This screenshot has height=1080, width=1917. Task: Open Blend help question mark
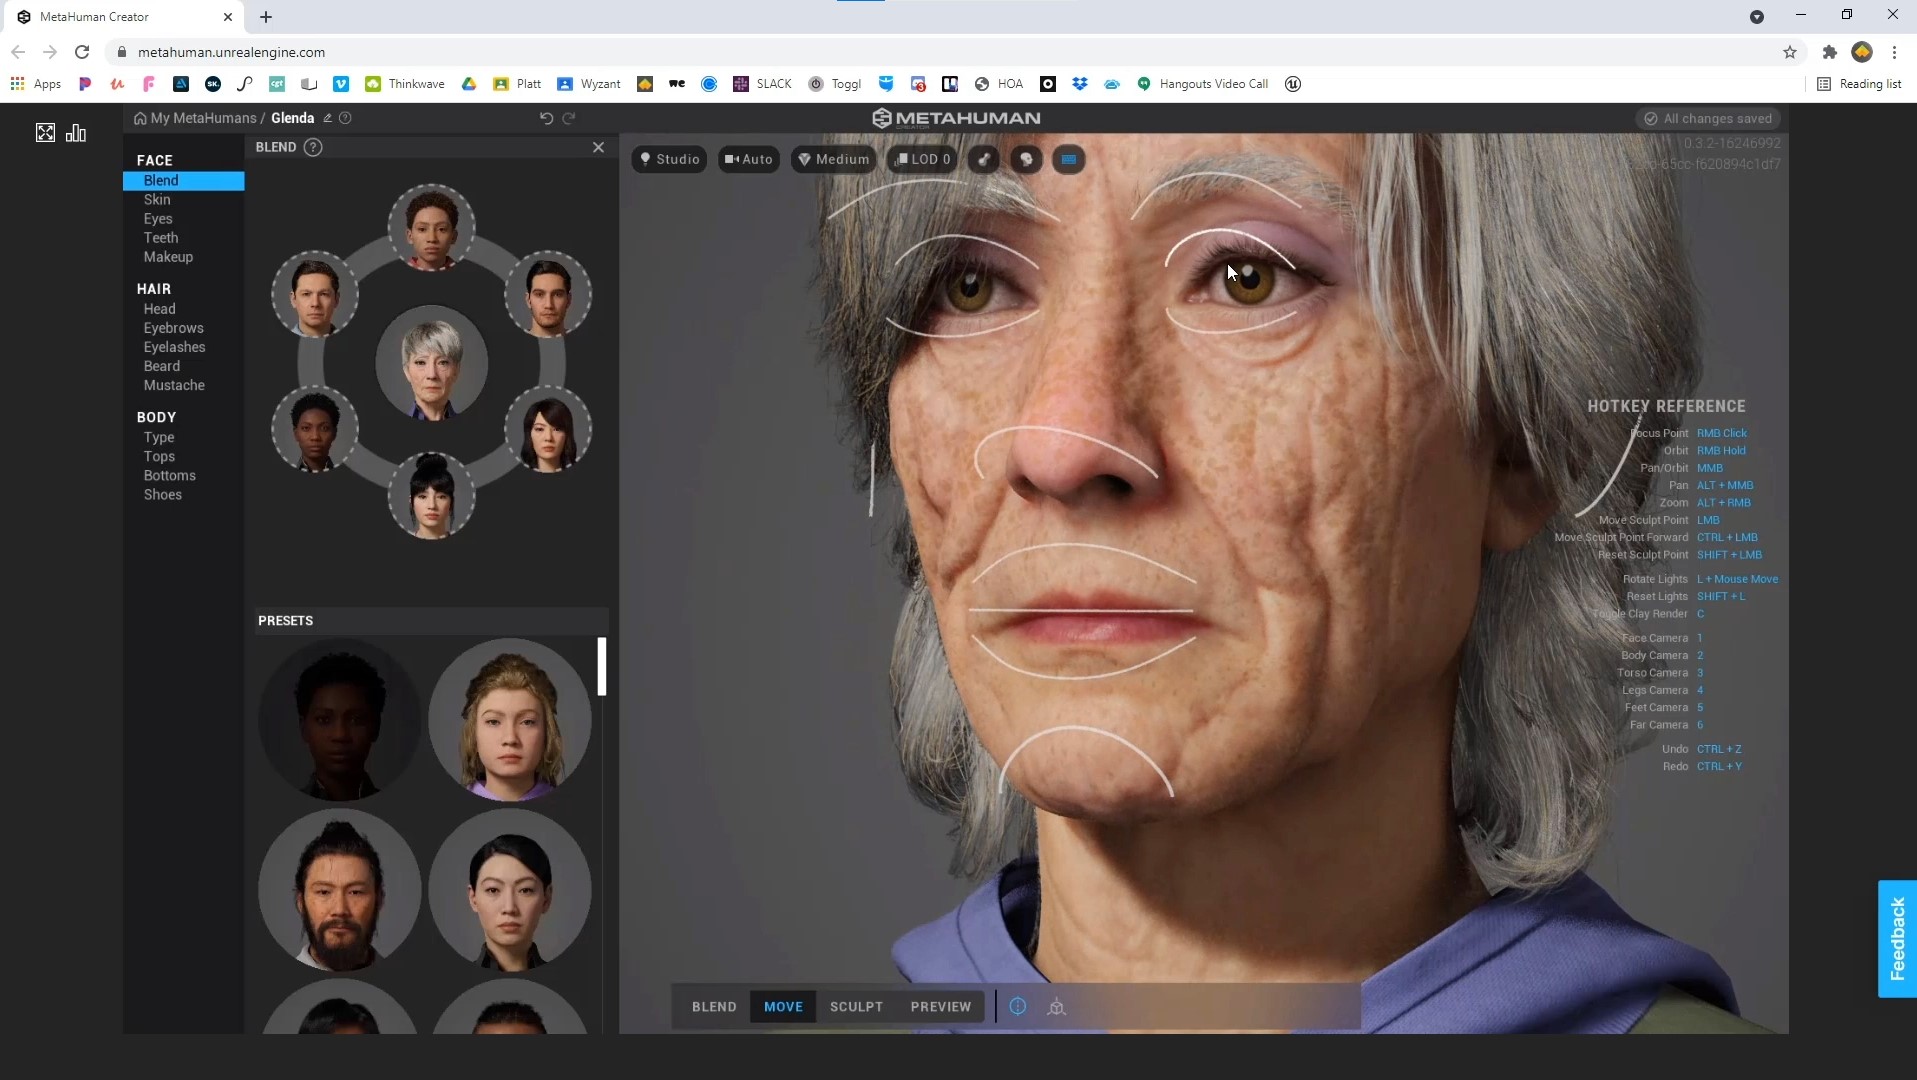click(313, 147)
